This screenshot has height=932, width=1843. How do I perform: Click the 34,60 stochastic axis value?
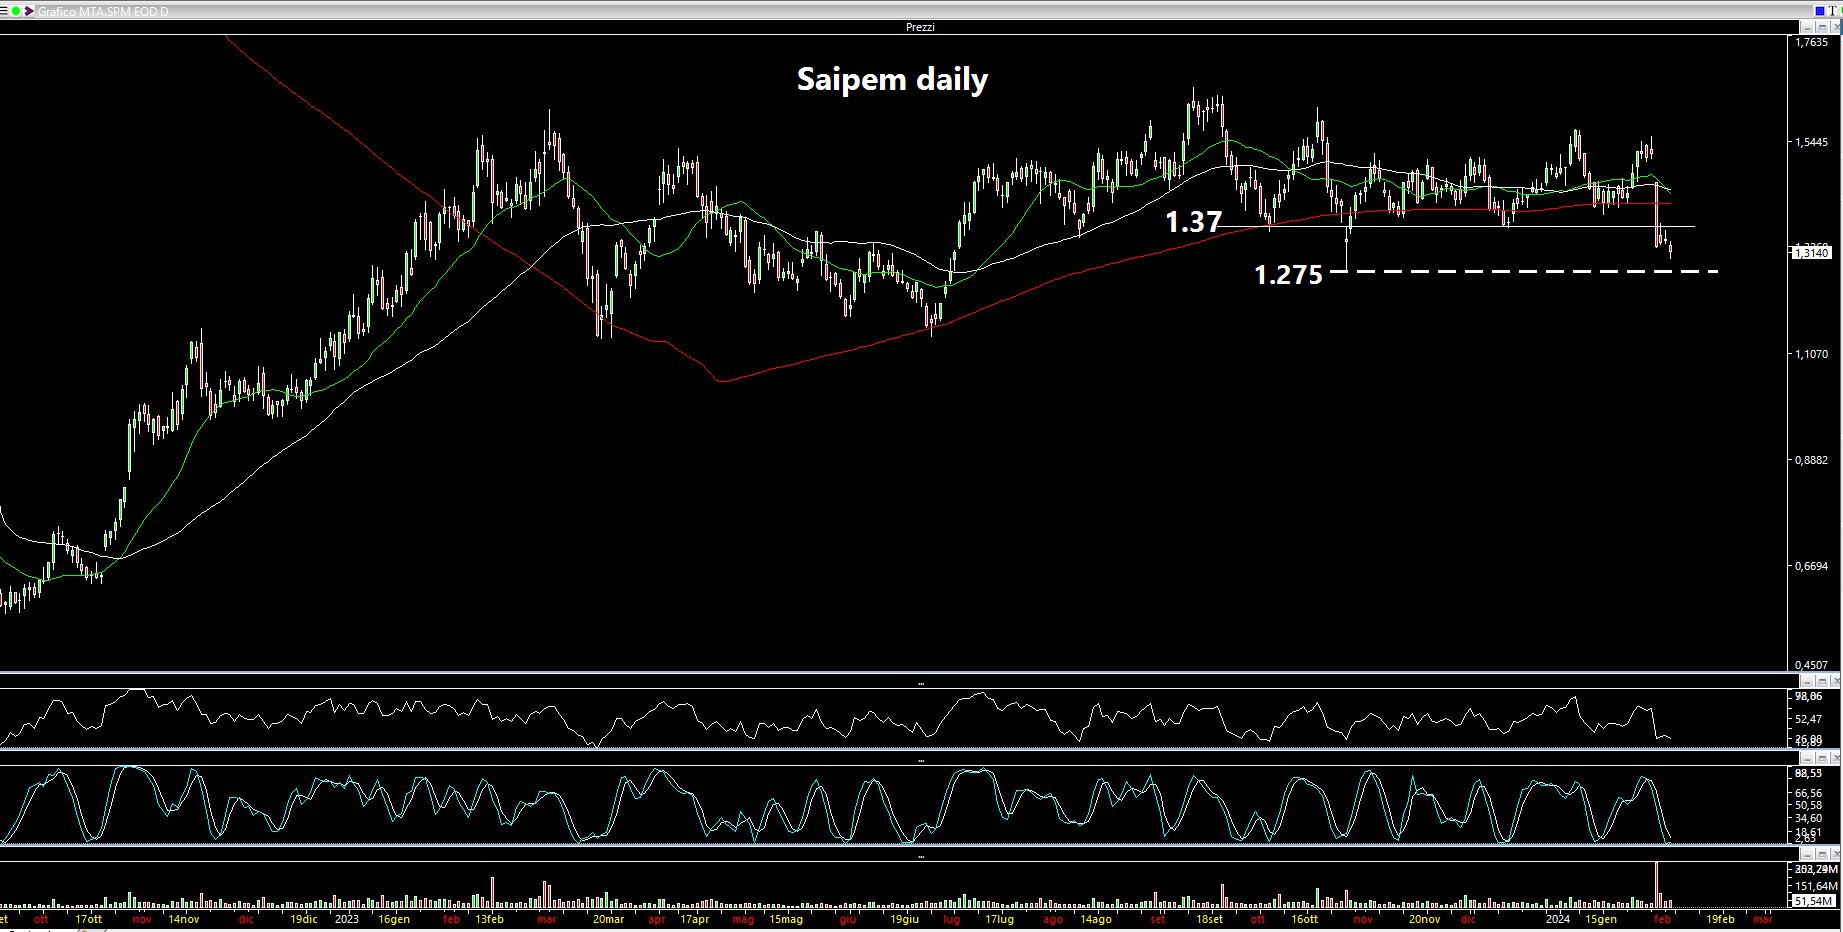(1808, 818)
